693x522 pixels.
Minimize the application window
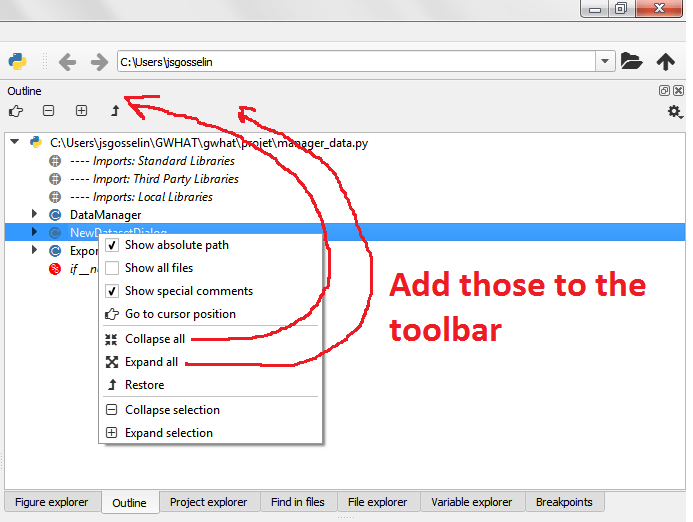[595, 8]
